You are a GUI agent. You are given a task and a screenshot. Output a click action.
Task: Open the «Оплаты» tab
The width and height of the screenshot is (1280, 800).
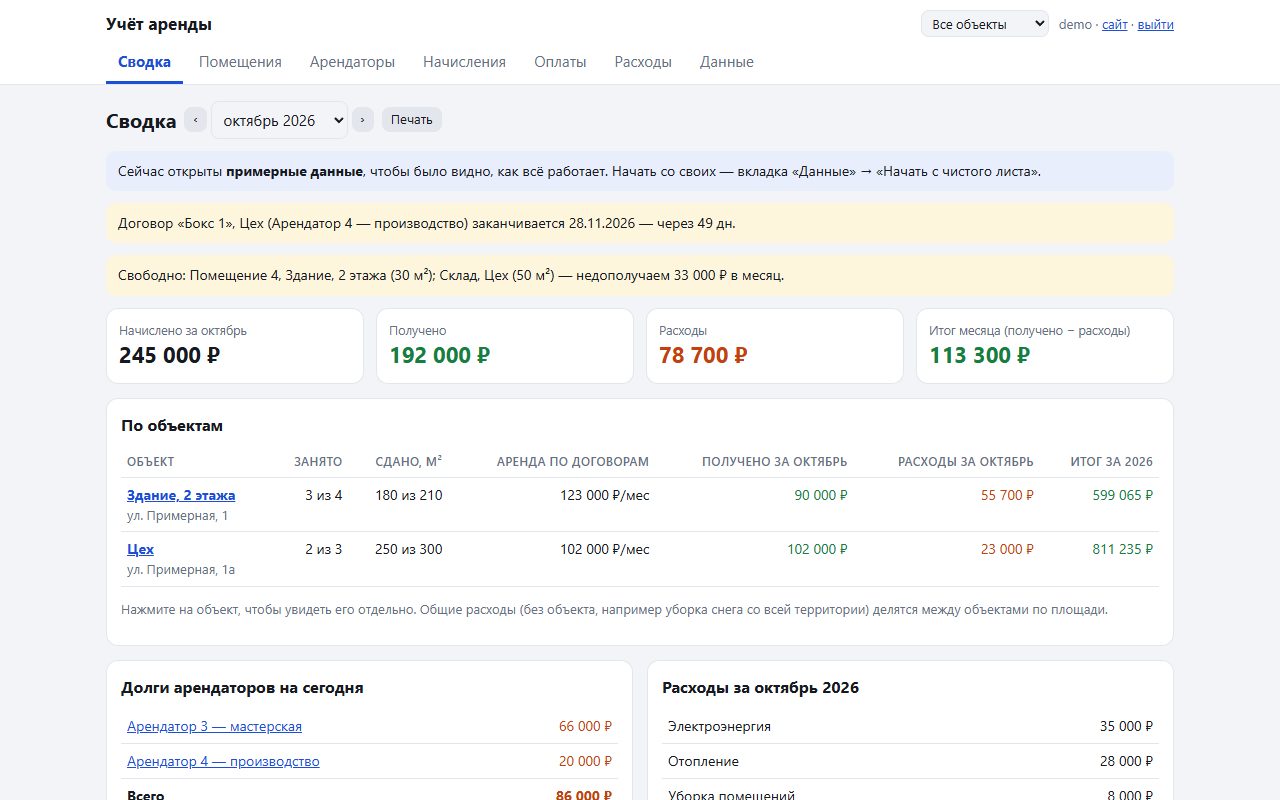tap(560, 62)
